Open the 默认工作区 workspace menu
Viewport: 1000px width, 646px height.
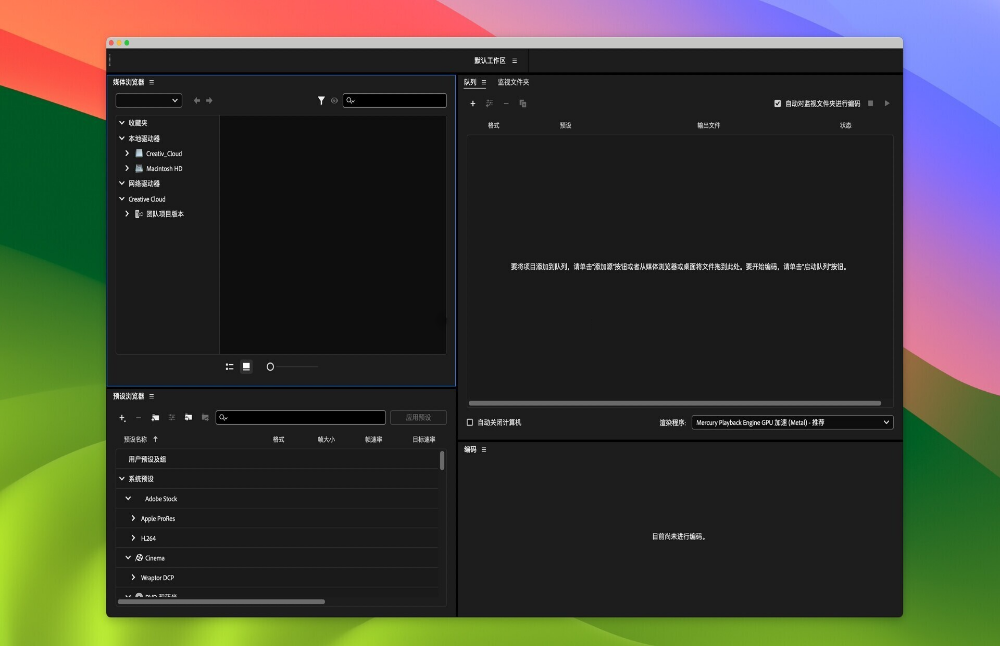tap(514, 61)
